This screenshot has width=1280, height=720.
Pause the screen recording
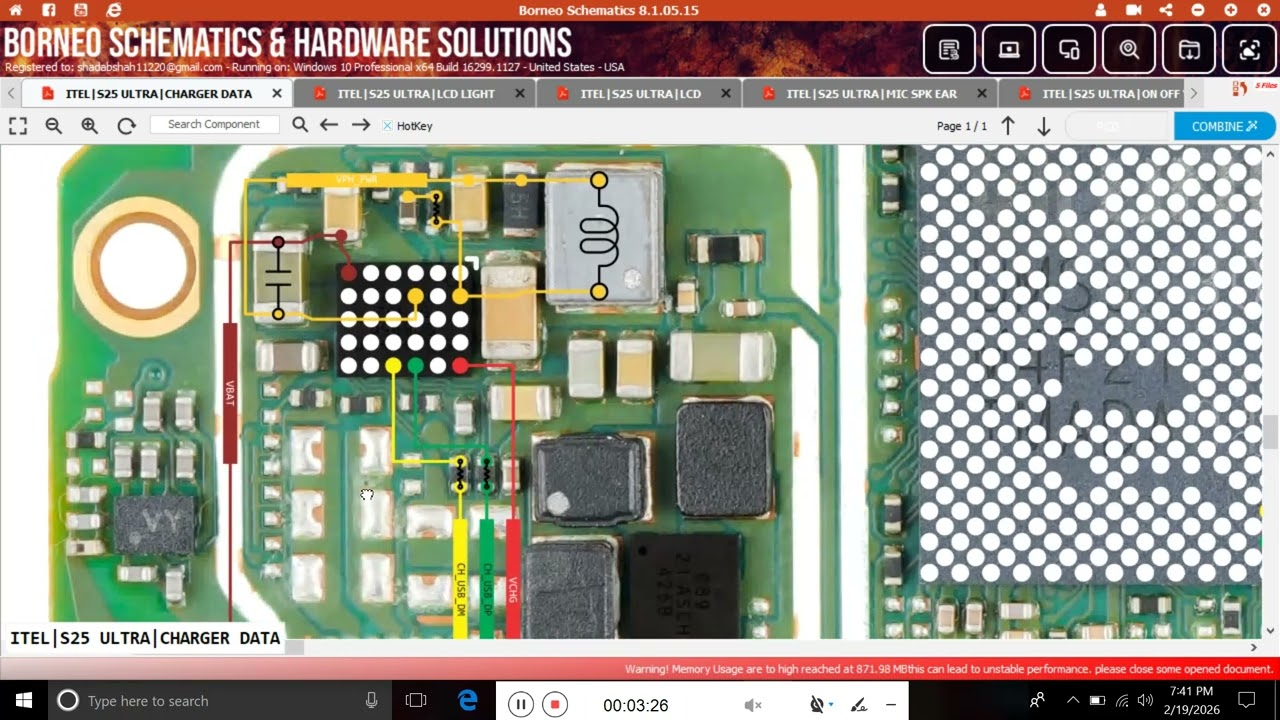click(x=520, y=704)
